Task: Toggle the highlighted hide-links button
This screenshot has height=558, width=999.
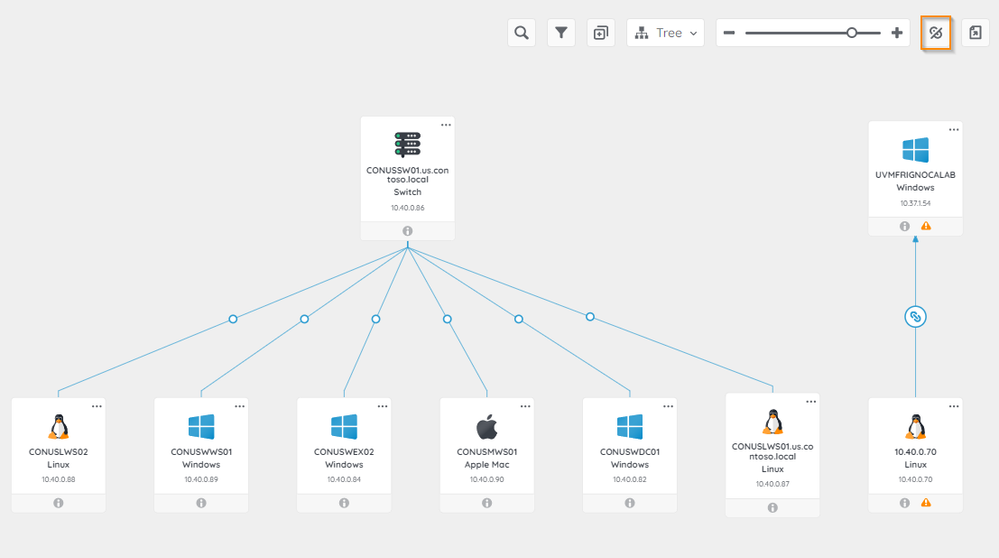Action: pyautogui.click(x=935, y=33)
